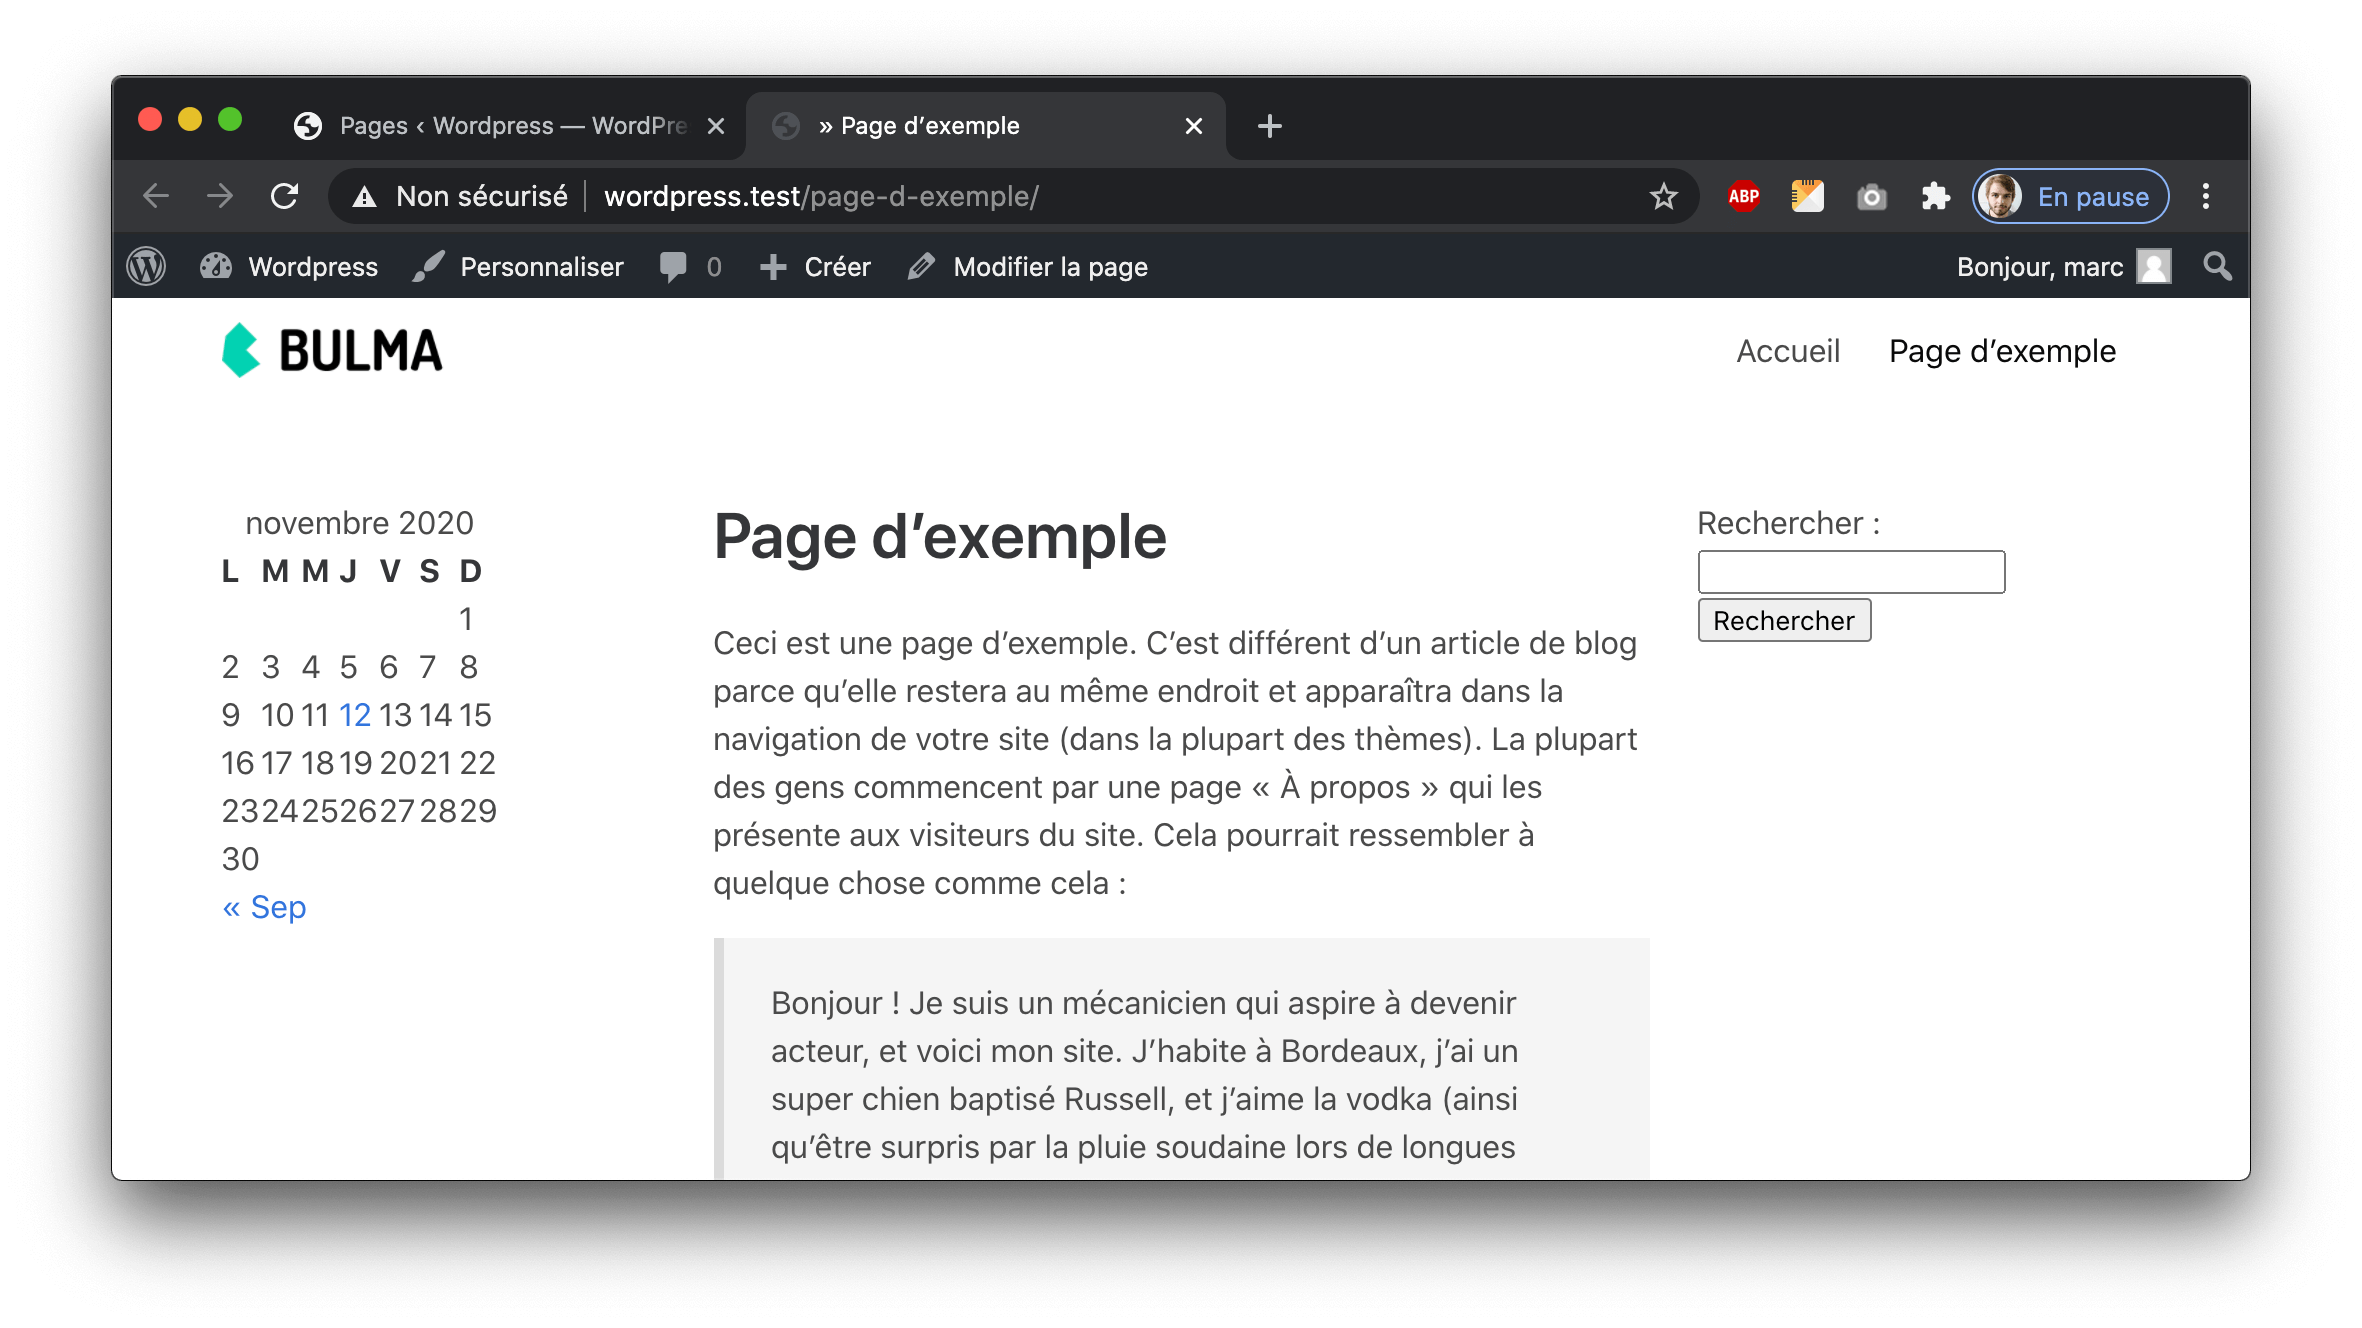This screenshot has height=1328, width=2362.
Task: Reload the page with refresh icon
Action: pyautogui.click(x=285, y=196)
